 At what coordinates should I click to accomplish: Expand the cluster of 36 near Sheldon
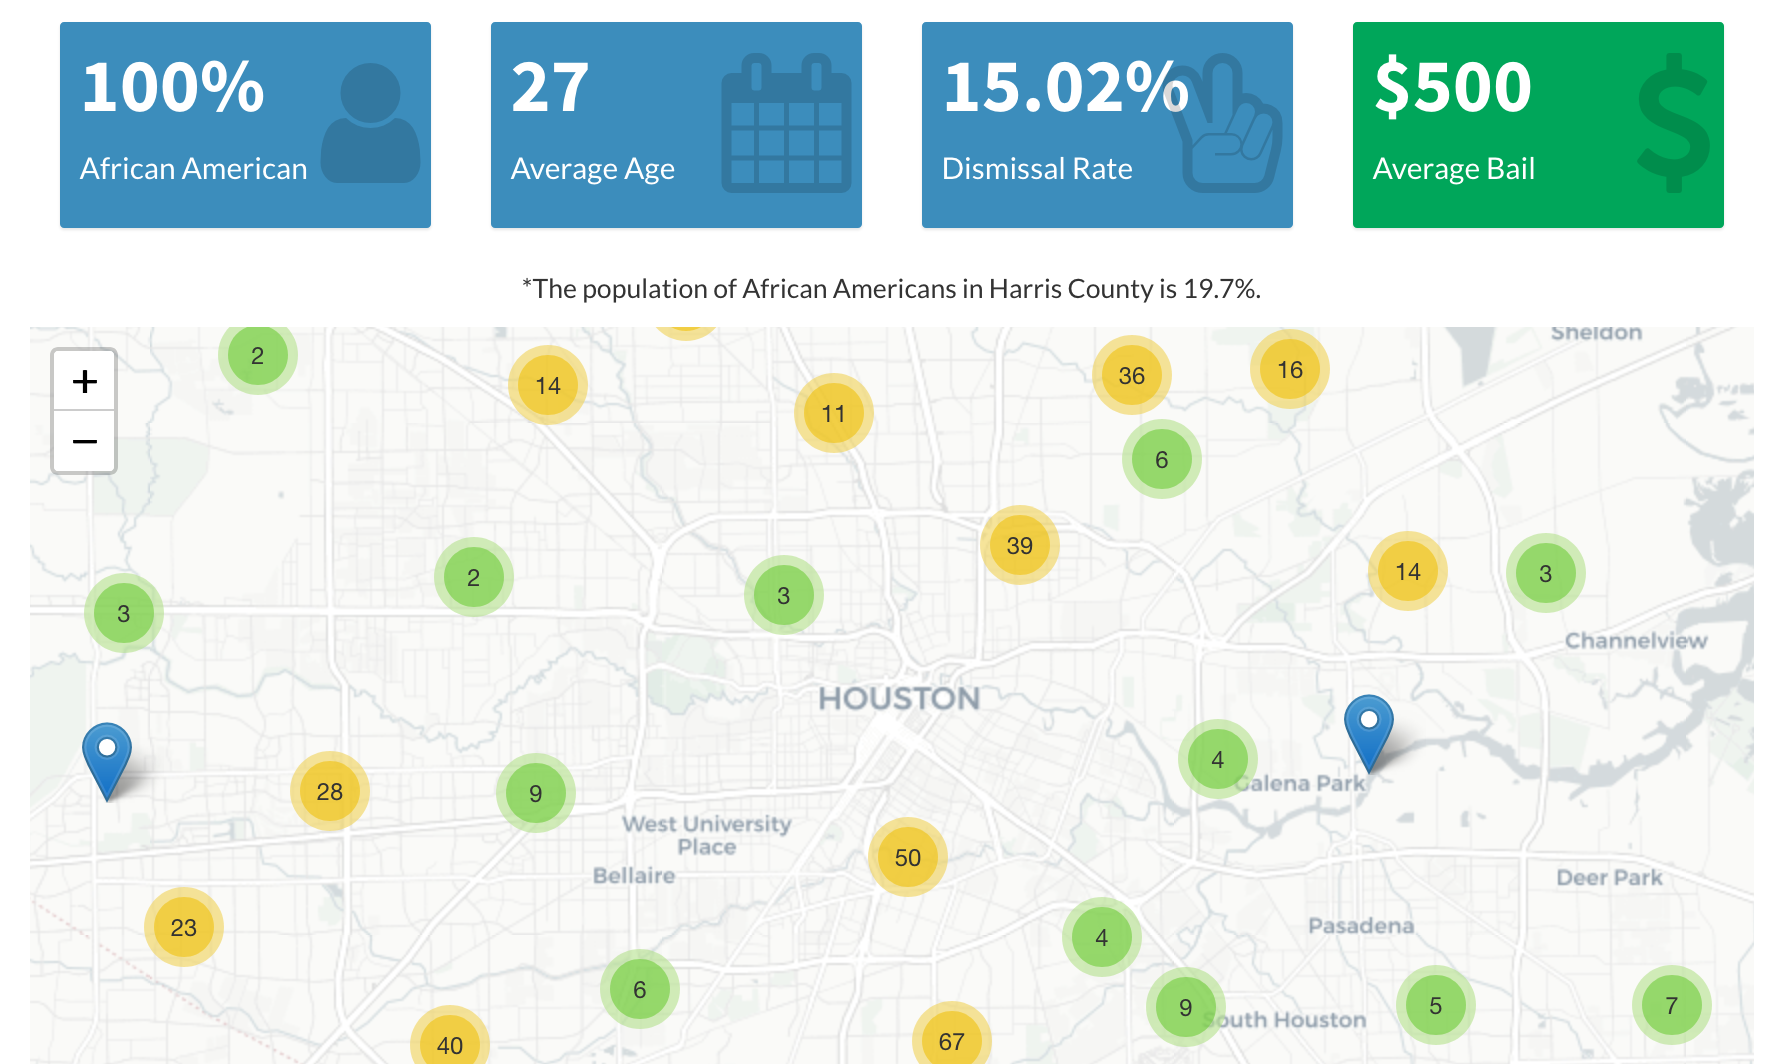1131,376
